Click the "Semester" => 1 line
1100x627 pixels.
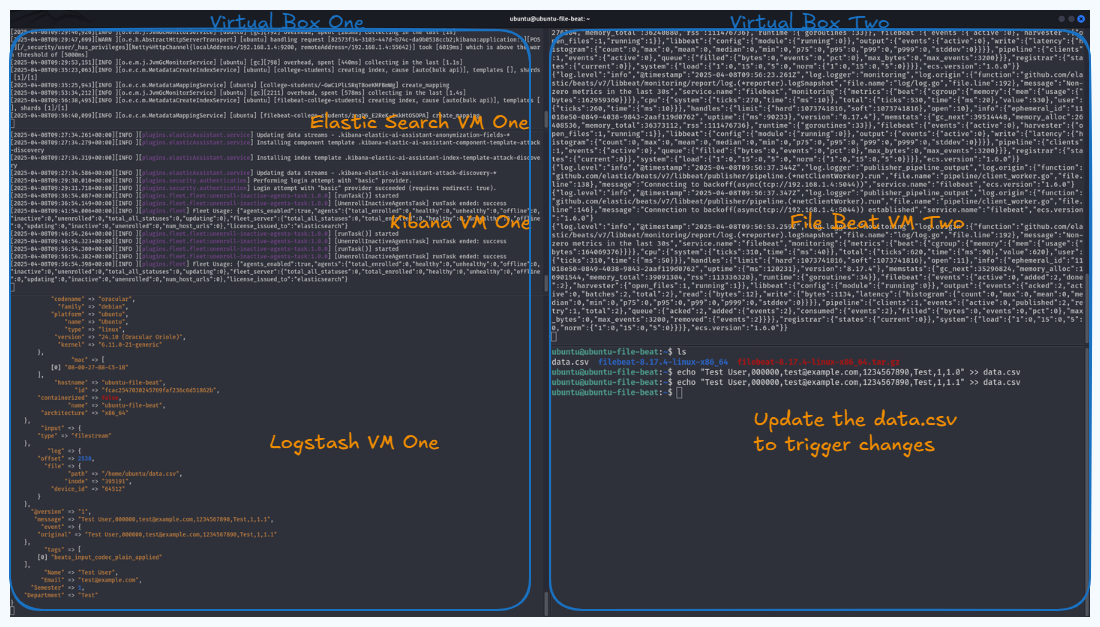(57, 588)
